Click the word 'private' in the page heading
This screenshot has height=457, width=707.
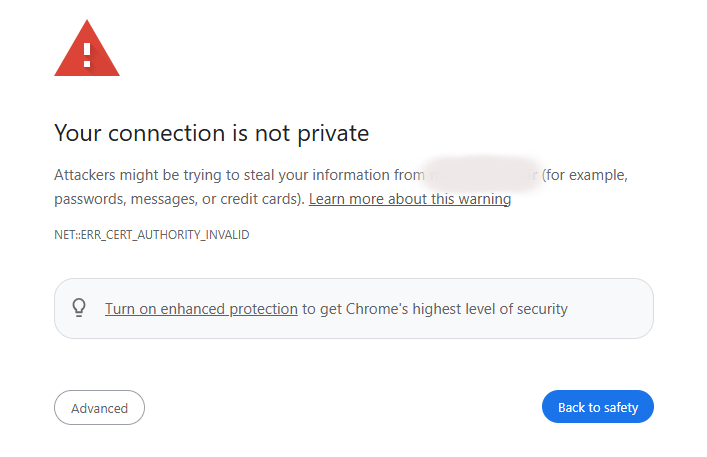333,133
